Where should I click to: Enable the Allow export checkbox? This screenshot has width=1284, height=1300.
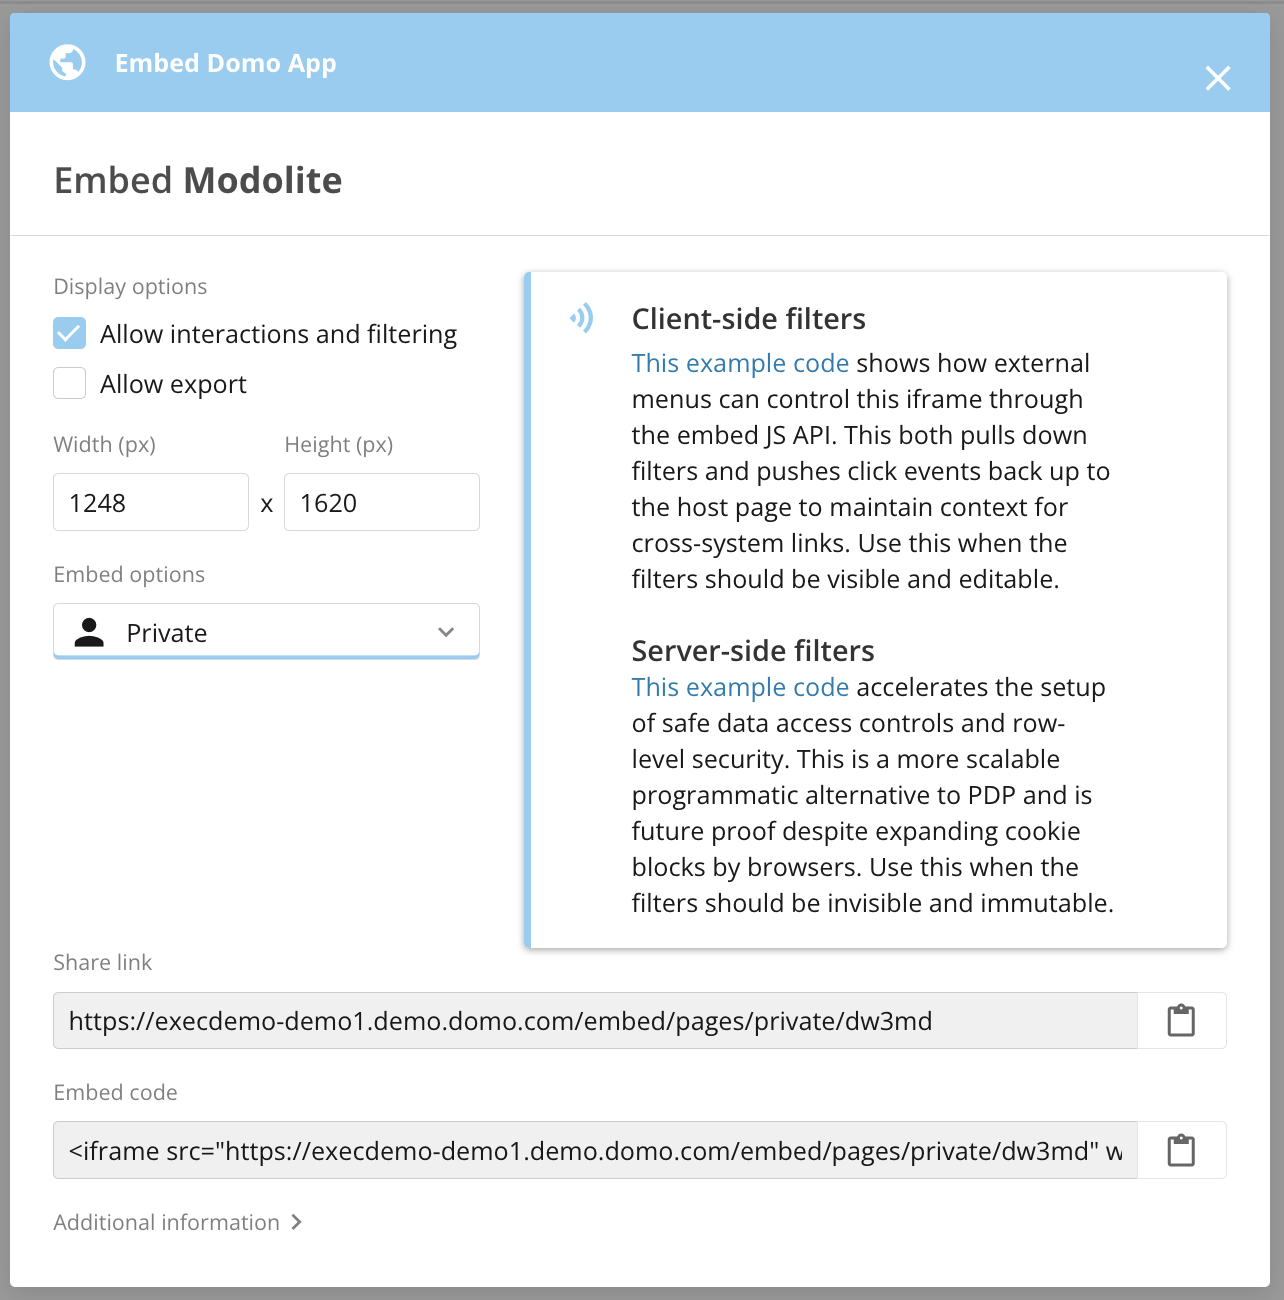70,383
